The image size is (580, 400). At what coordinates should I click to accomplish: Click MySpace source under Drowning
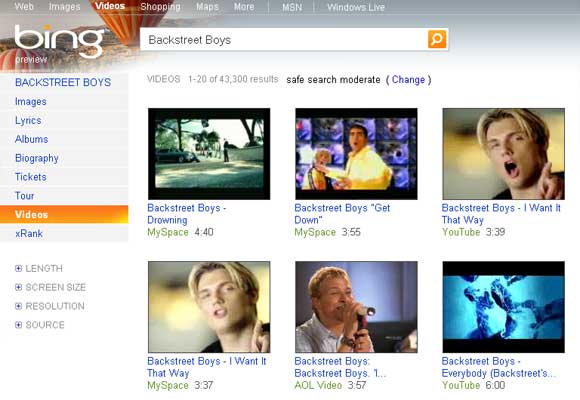(168, 232)
